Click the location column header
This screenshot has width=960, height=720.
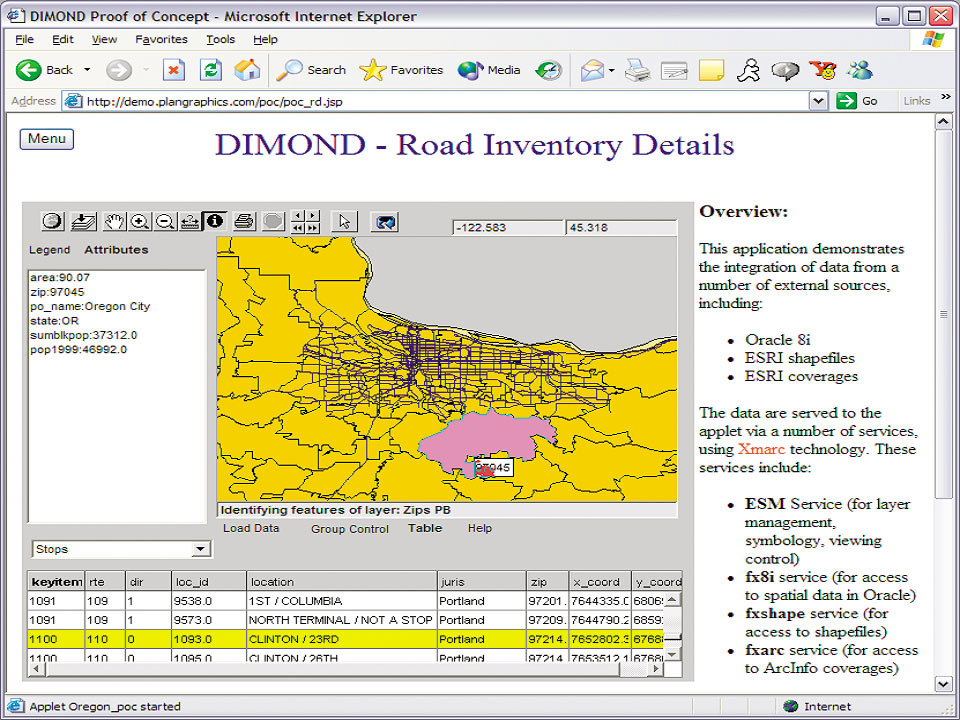(342, 582)
